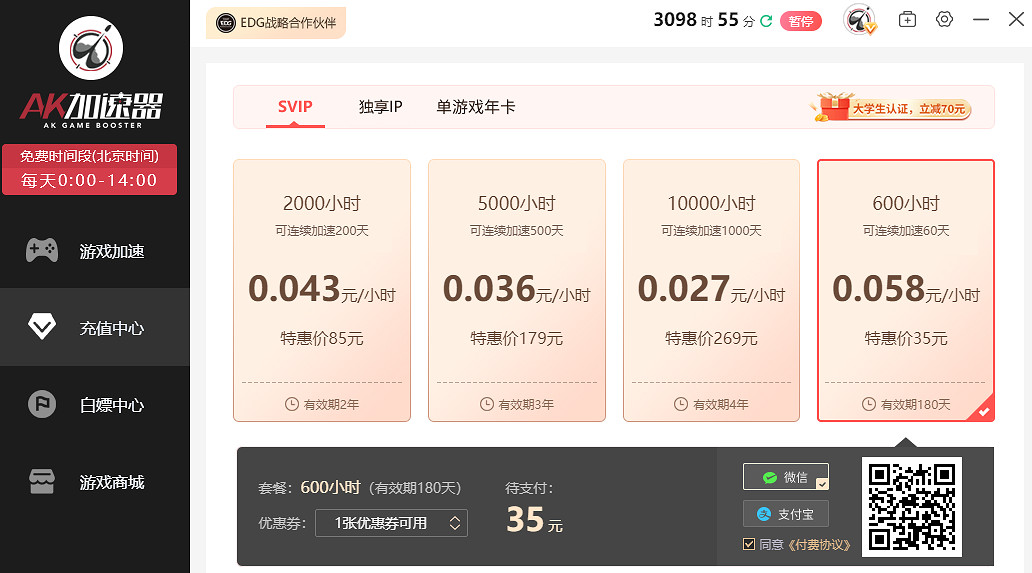
Task: Click the selected checkmark on 600小时 card
Action: (x=983, y=411)
